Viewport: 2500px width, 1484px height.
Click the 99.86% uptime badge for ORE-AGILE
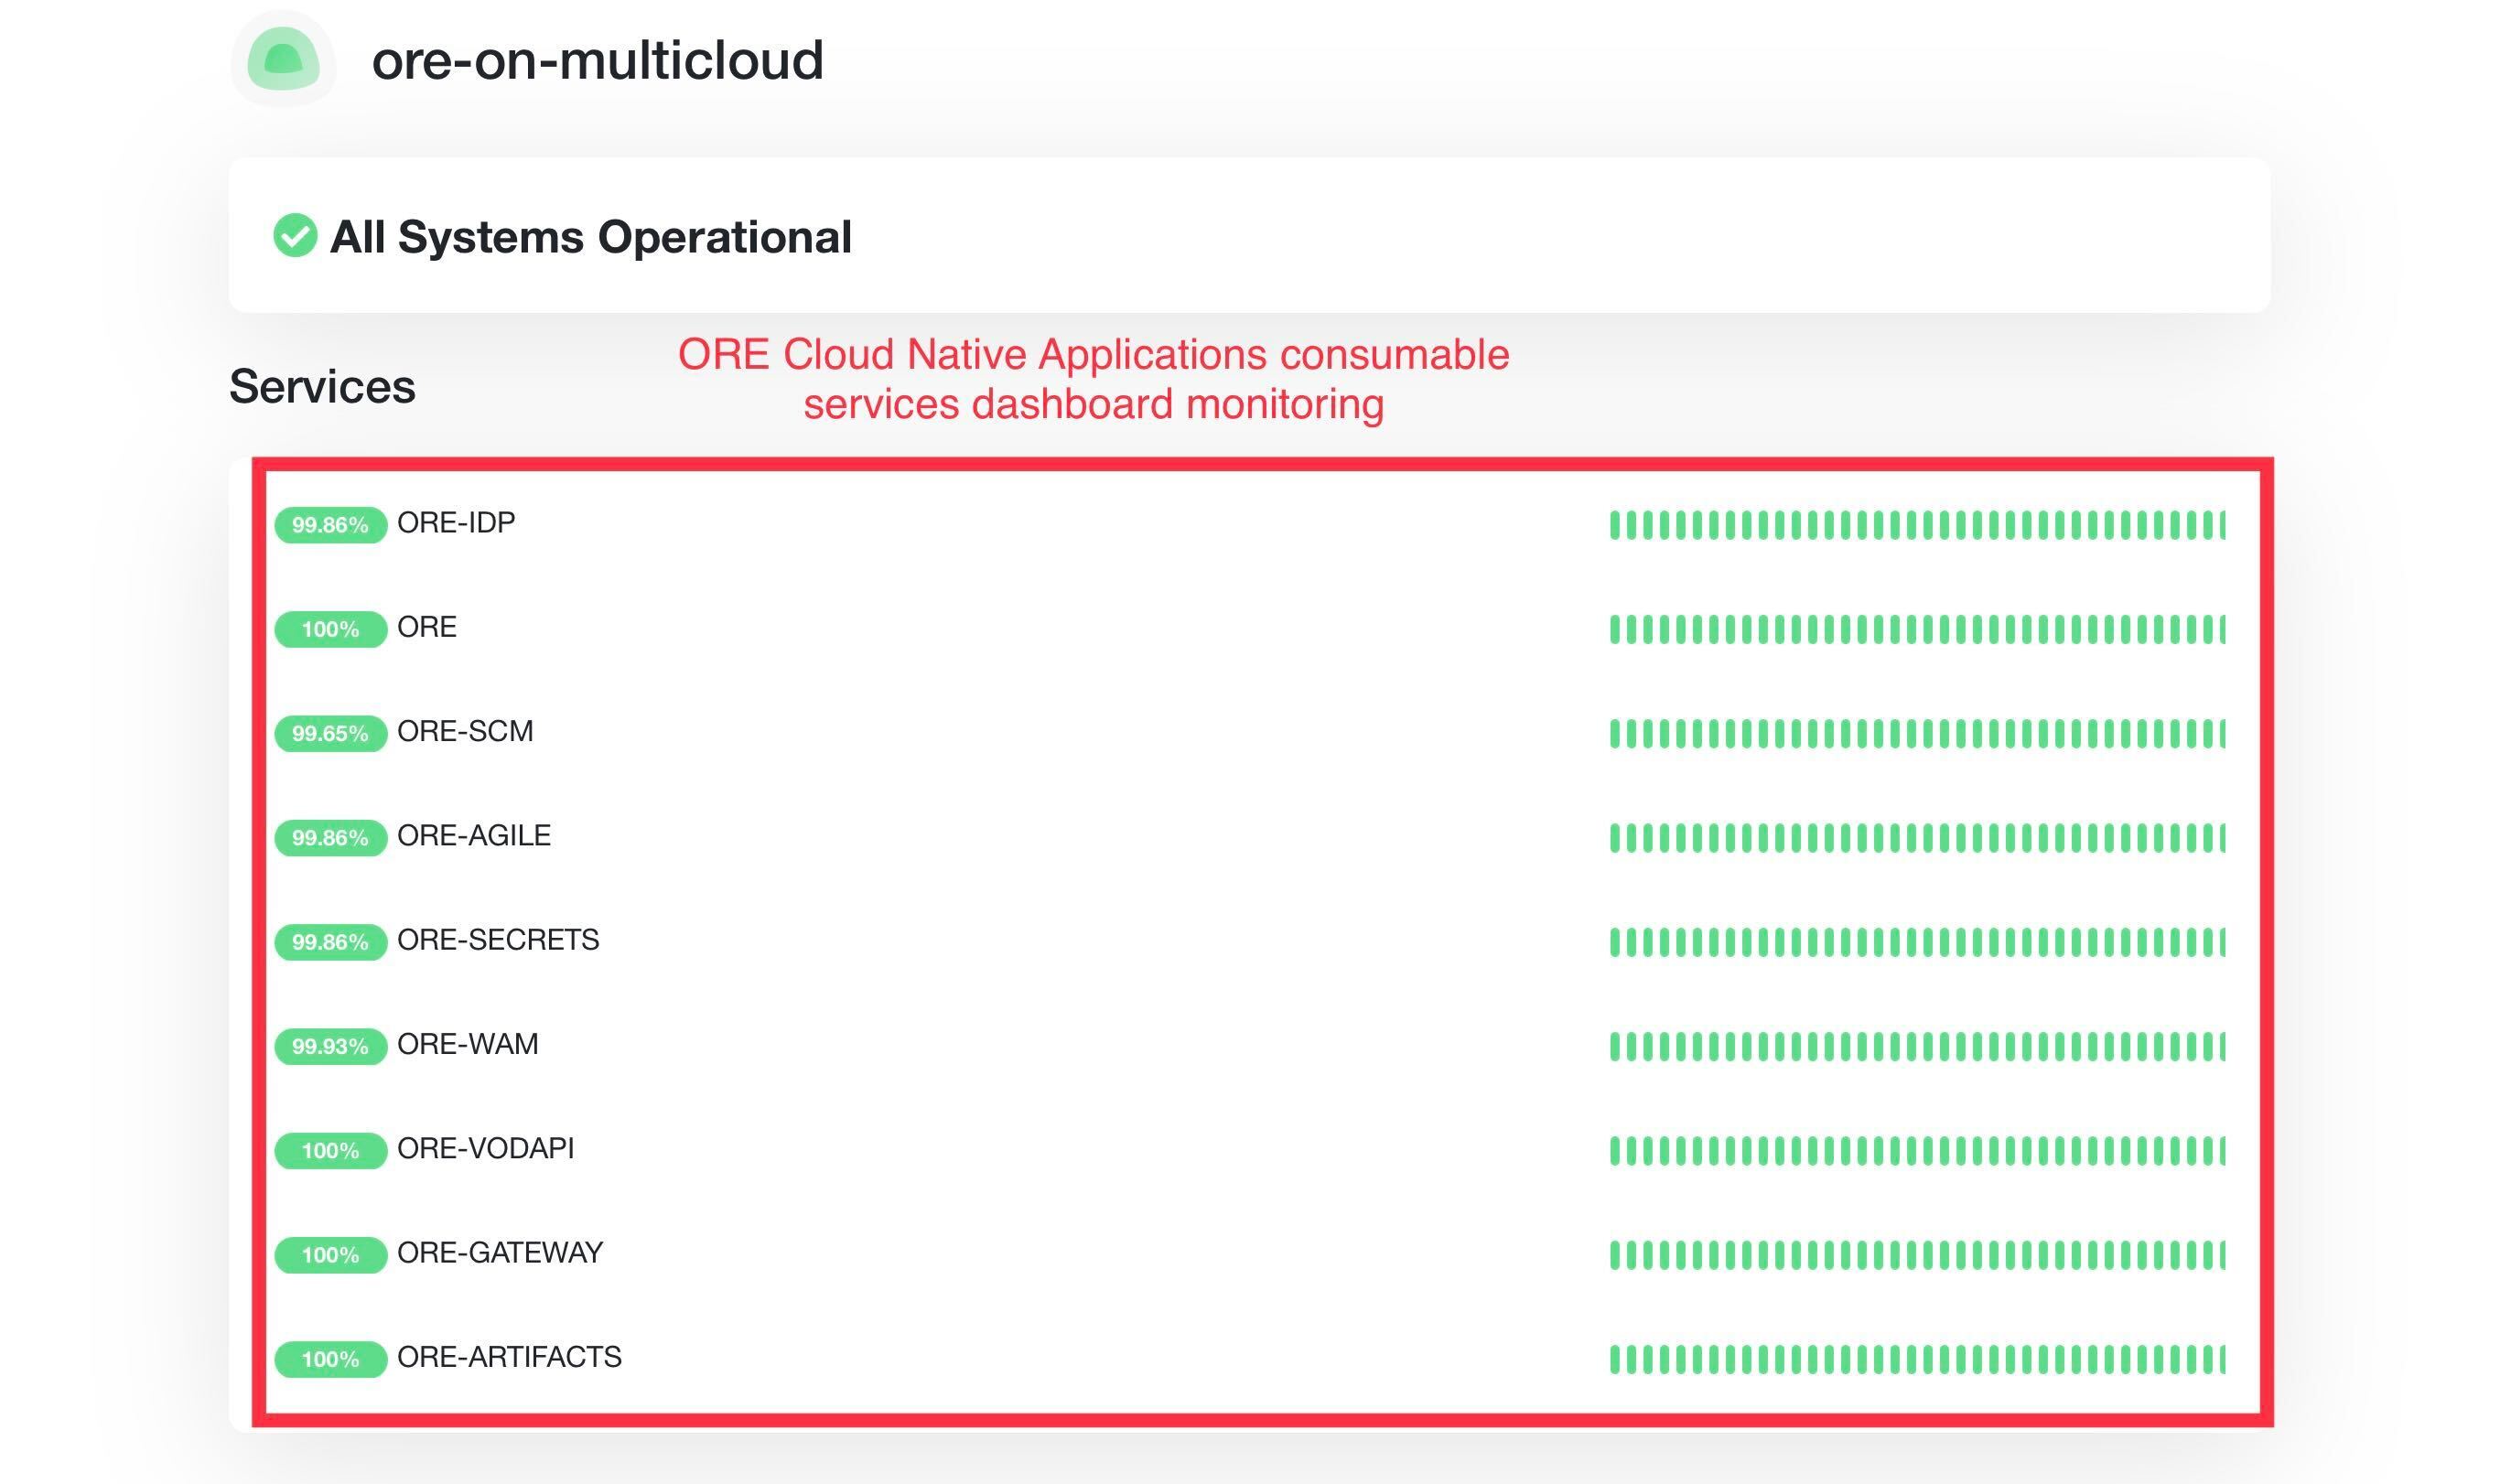331,838
